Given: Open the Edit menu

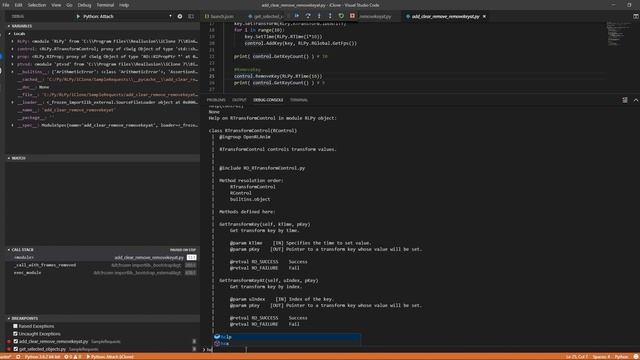Looking at the screenshot, I should pos(18,5).
